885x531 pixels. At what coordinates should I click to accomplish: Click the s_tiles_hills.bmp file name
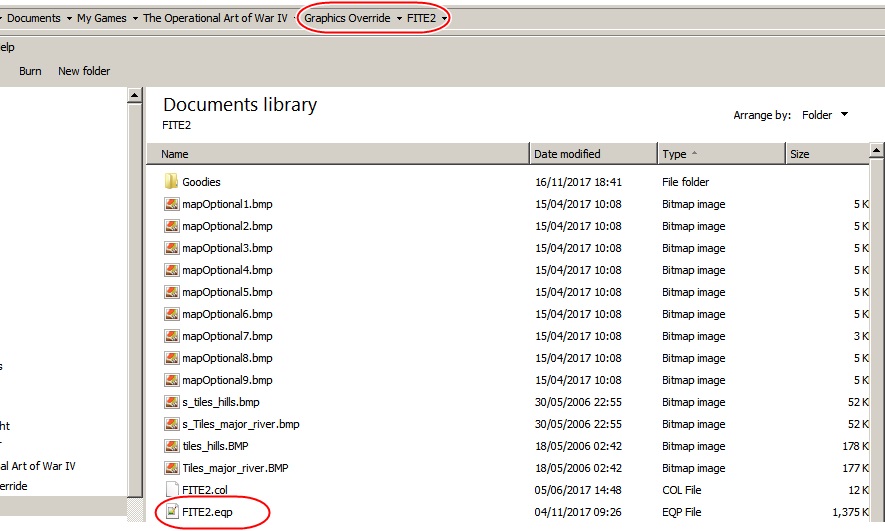coord(221,402)
